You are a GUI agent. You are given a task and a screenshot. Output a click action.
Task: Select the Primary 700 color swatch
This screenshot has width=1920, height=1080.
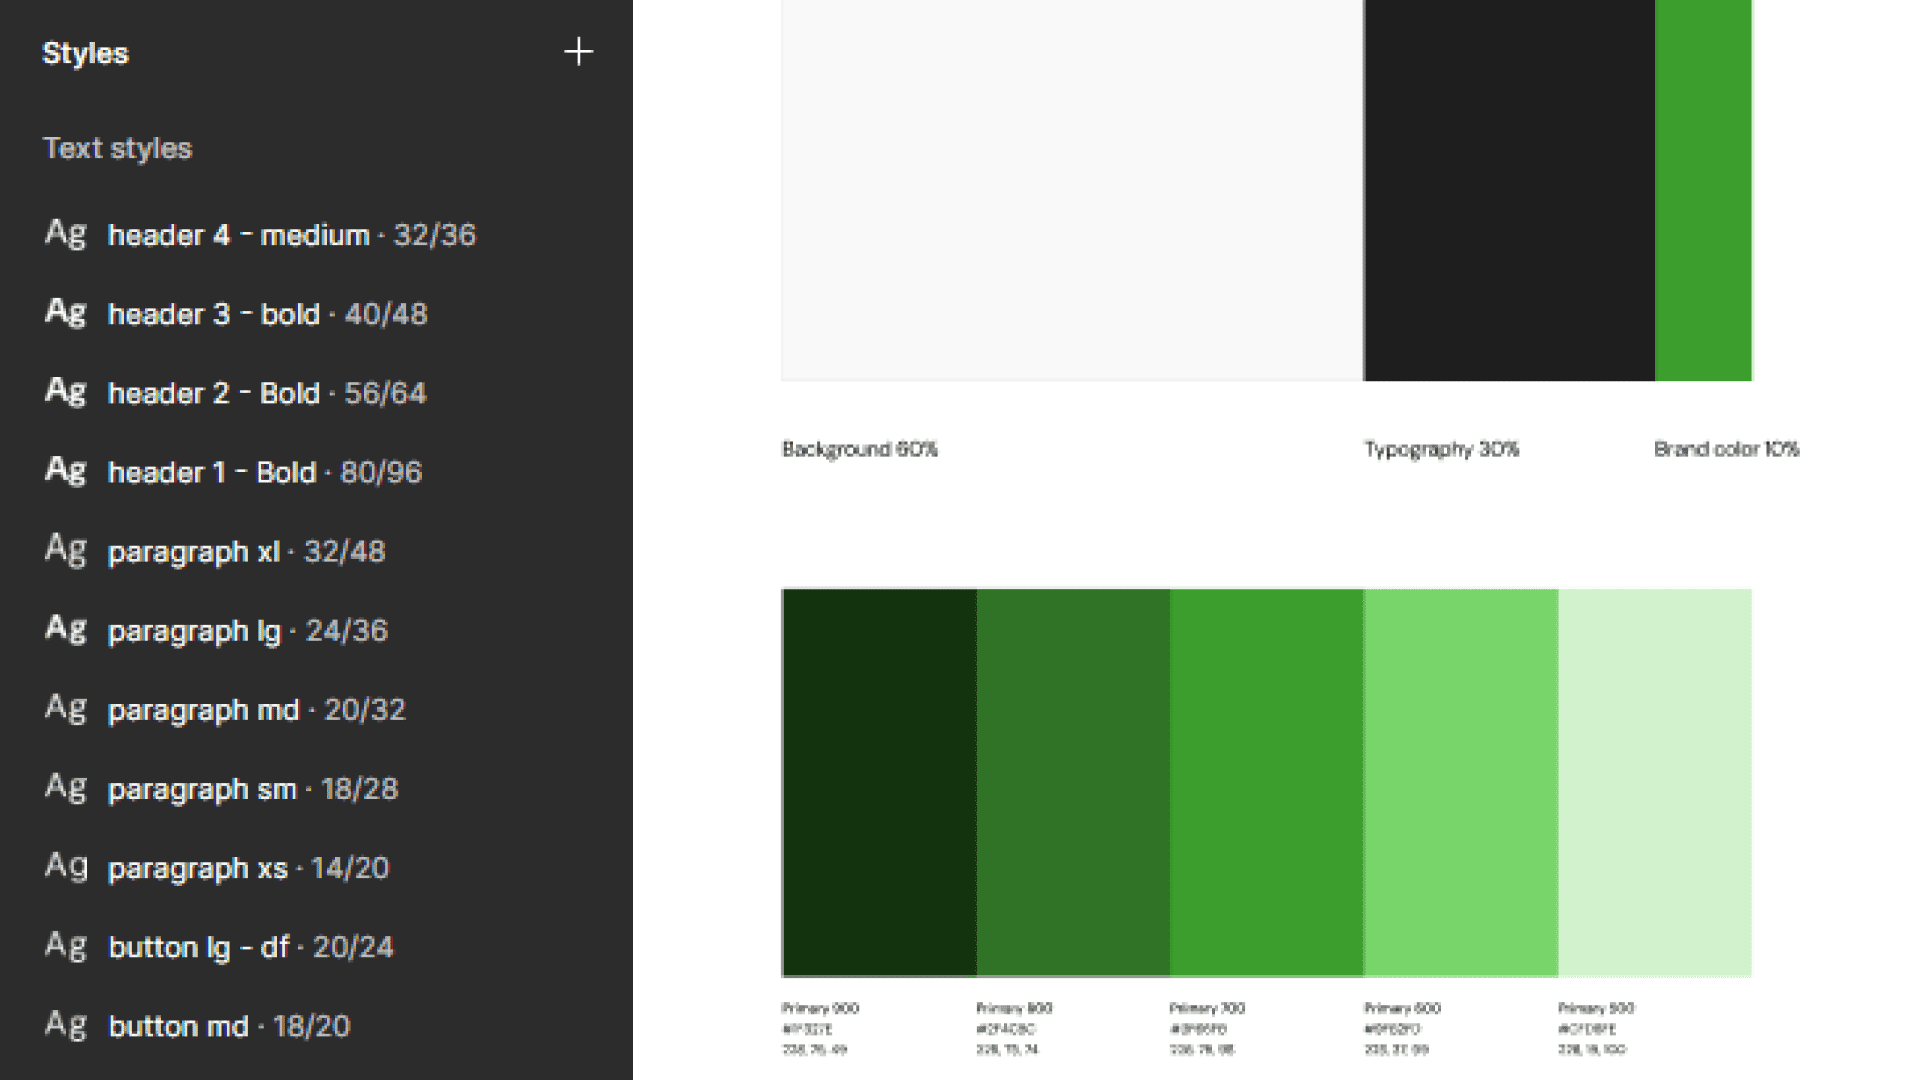pyautogui.click(x=1263, y=780)
